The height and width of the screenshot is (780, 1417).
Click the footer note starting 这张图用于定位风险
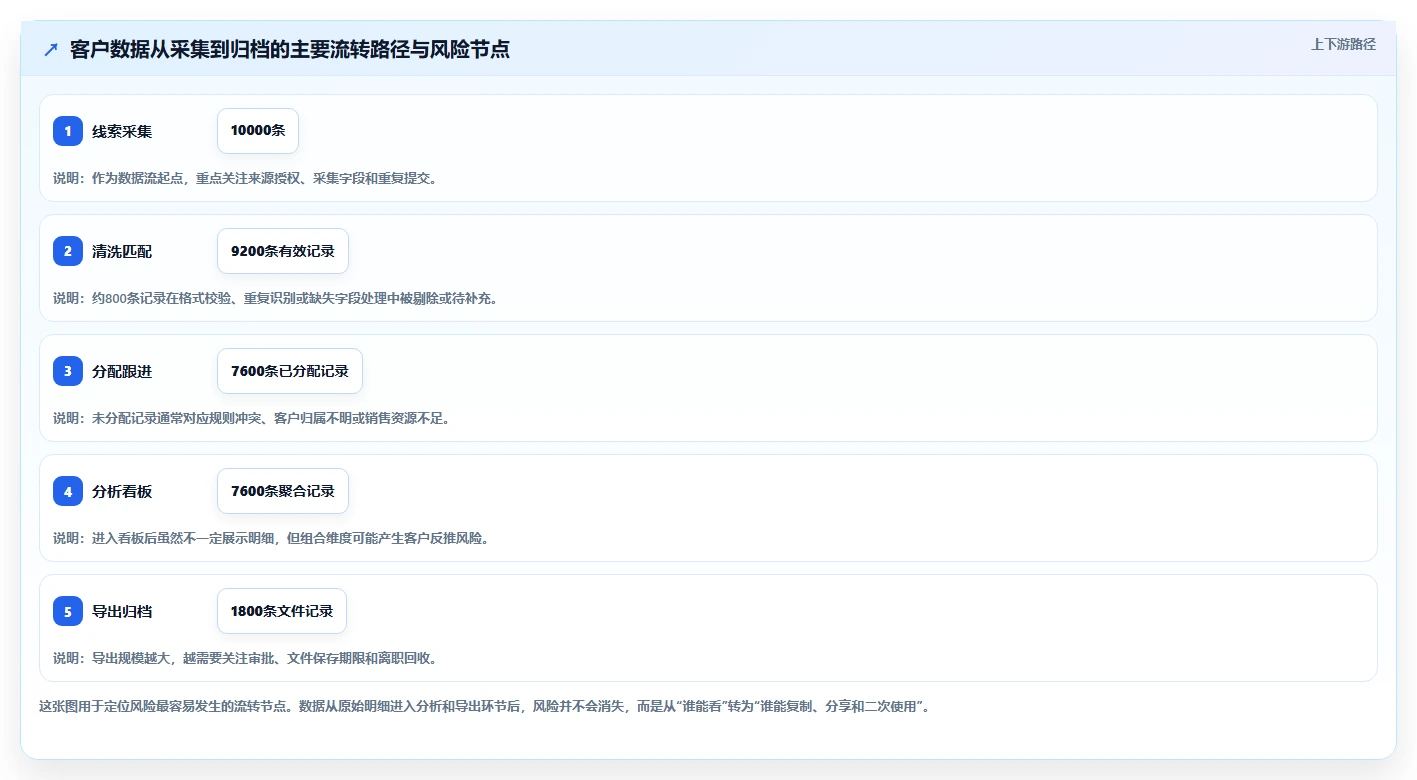click(485, 706)
